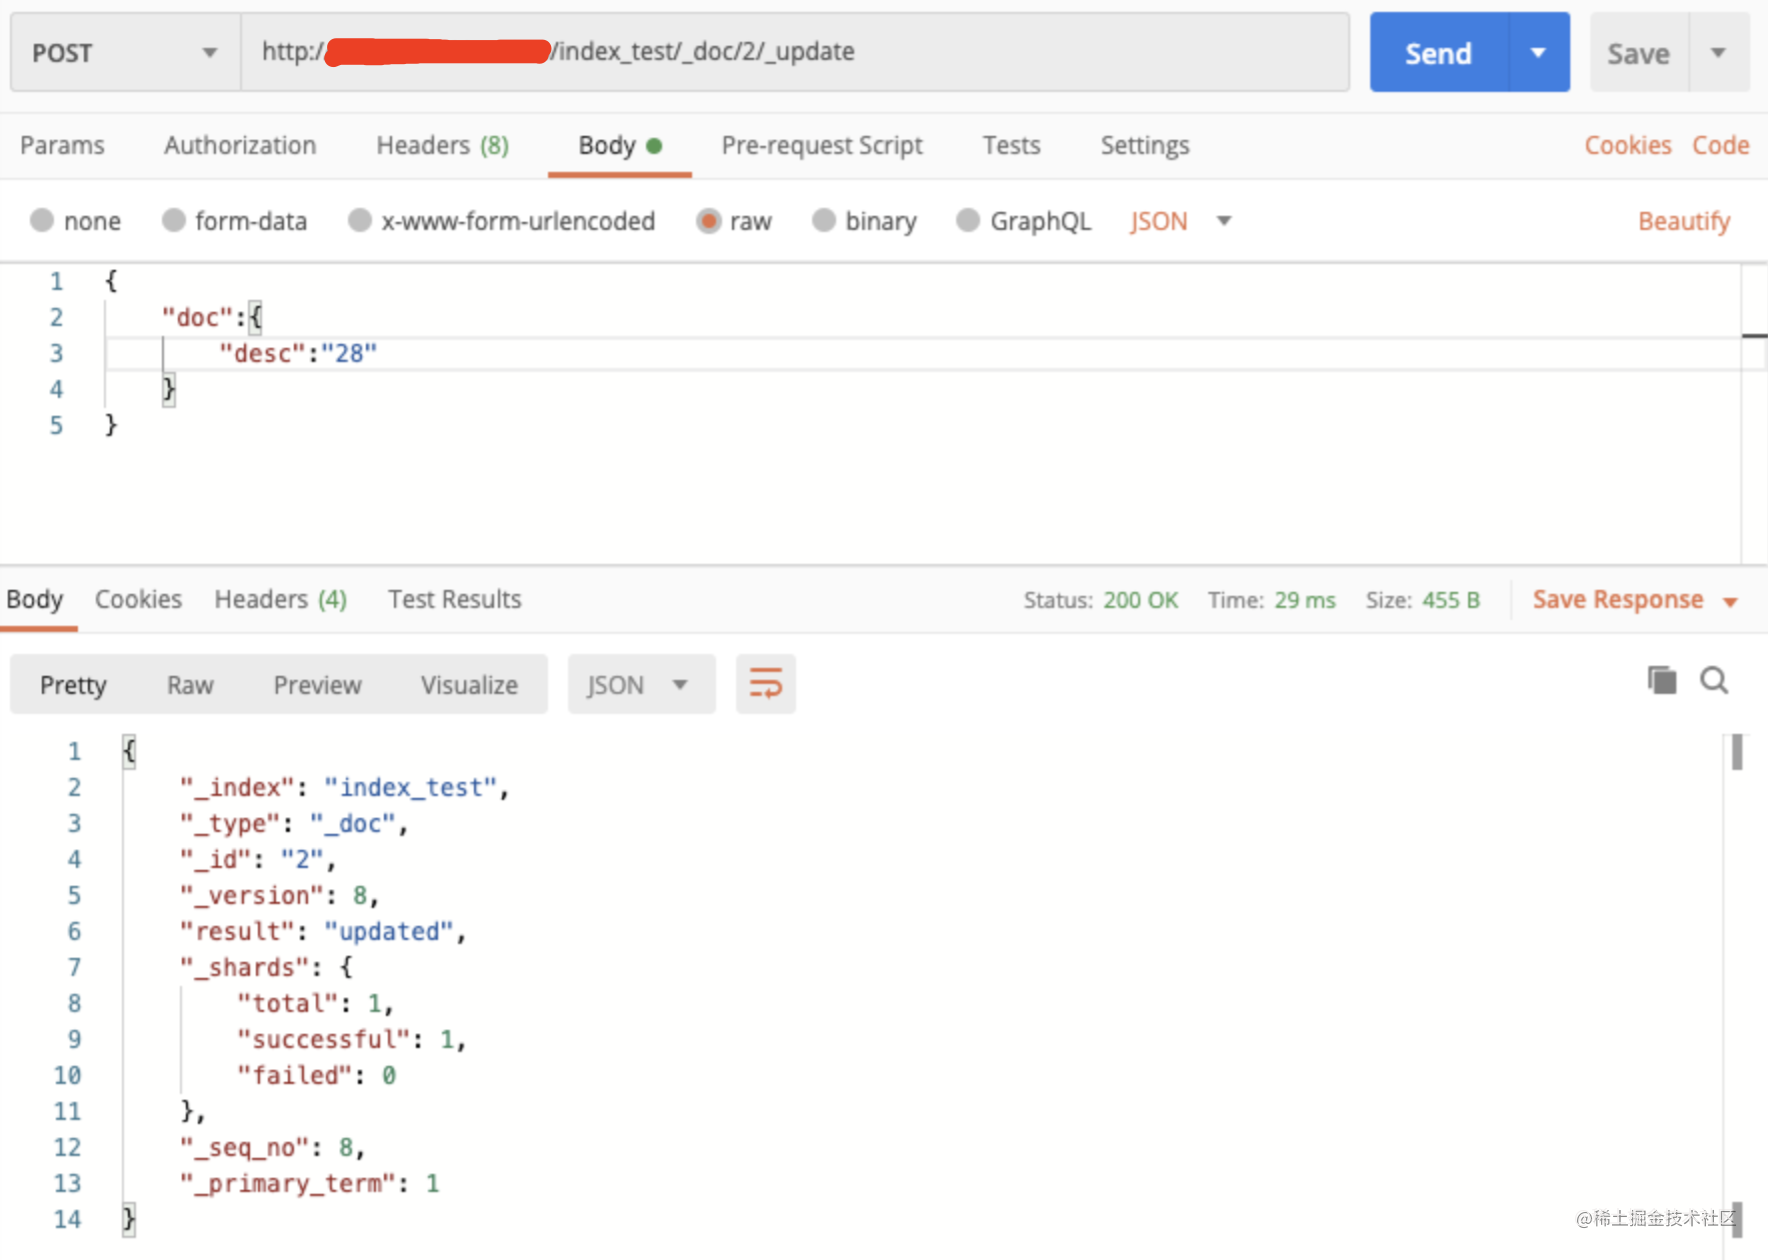Select the GraphQL body radio button

(x=967, y=221)
